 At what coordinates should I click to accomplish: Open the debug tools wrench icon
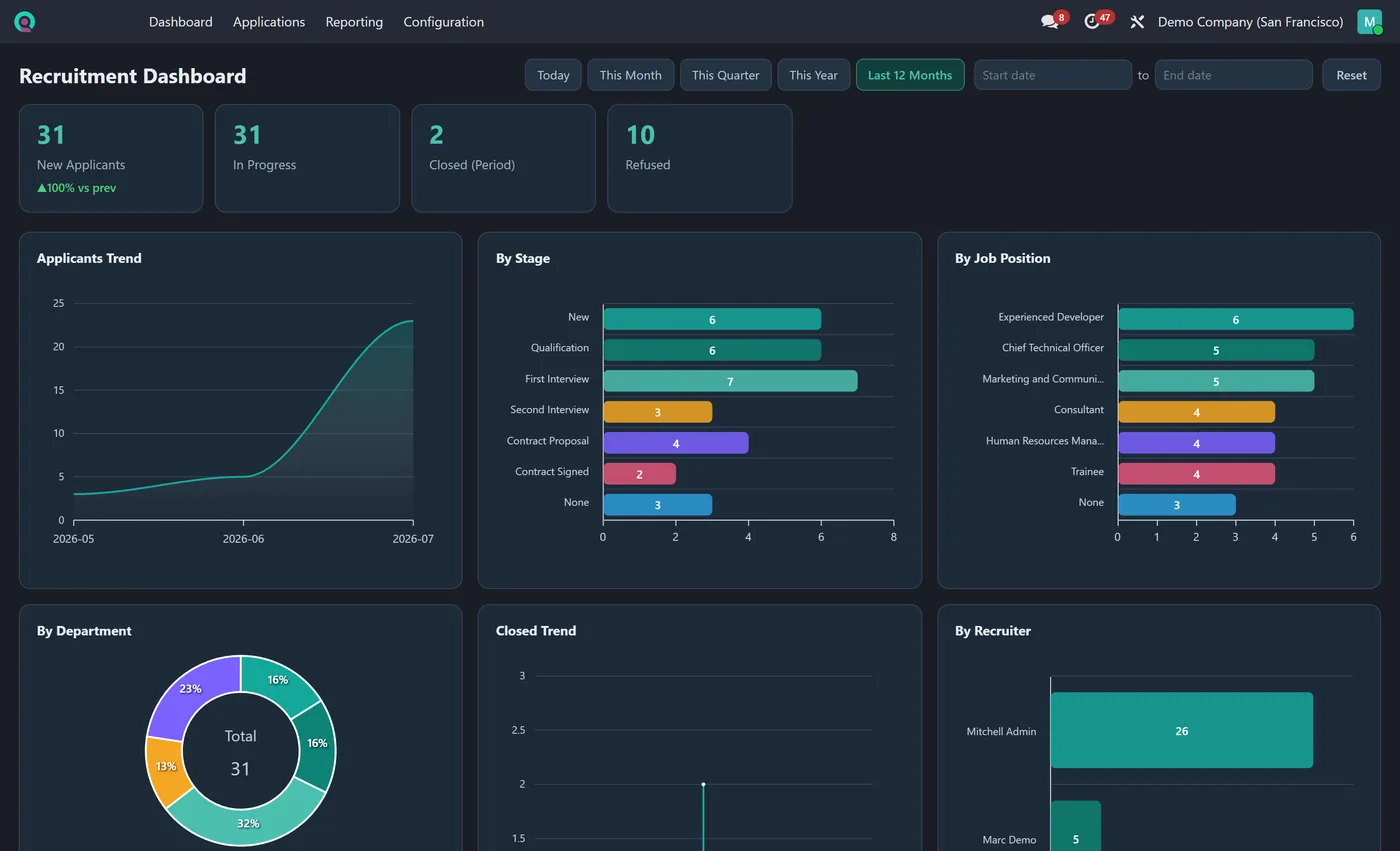click(1137, 21)
